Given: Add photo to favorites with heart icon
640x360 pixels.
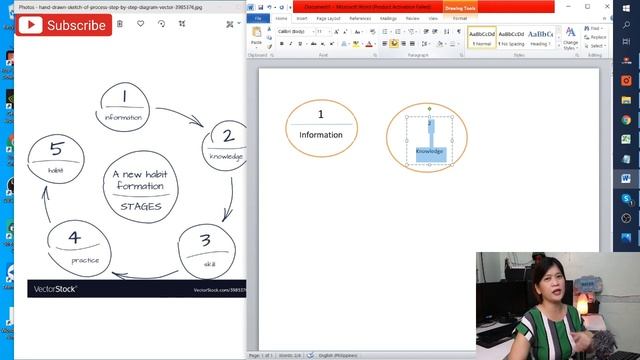Looking at the screenshot, I should click(140, 24).
